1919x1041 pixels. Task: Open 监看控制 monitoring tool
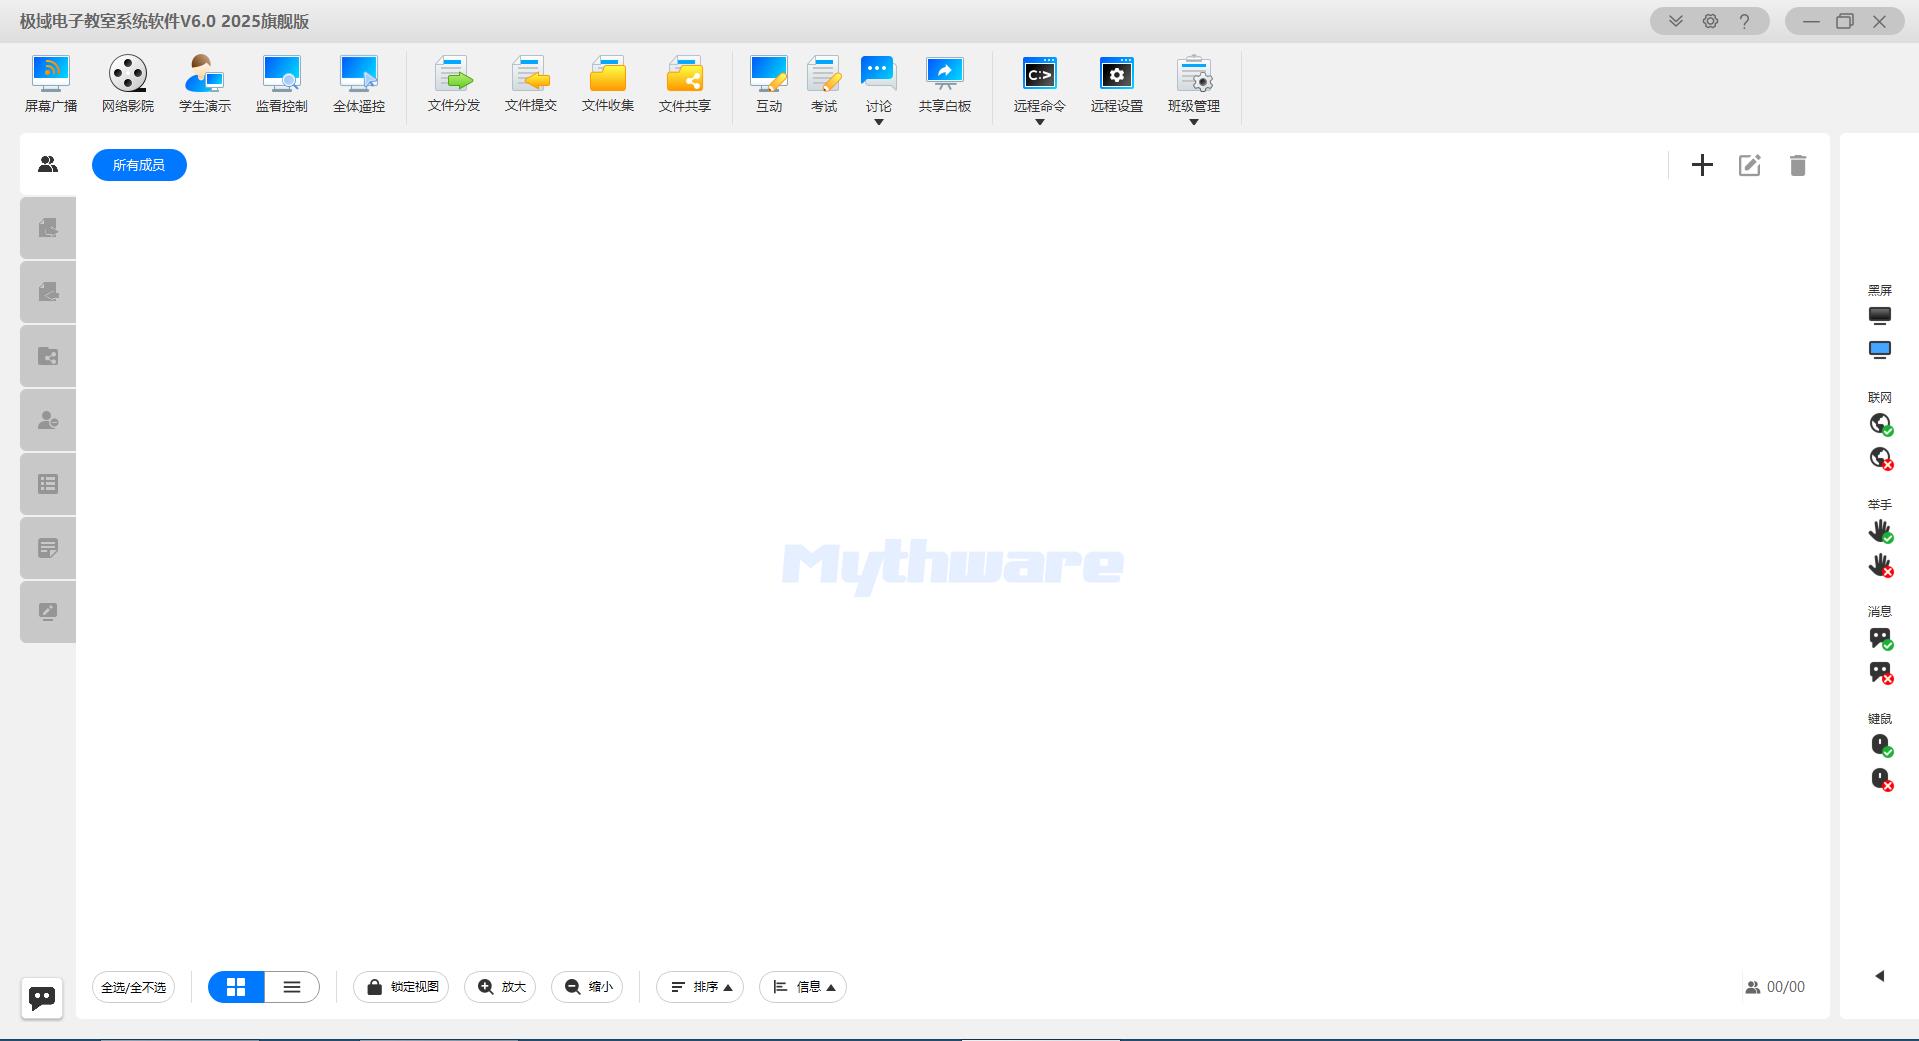click(x=282, y=84)
